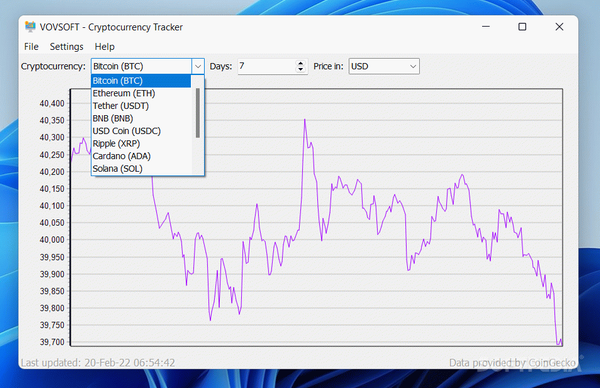Select Cardano (ADA) entry
600x388 pixels.
click(141, 156)
